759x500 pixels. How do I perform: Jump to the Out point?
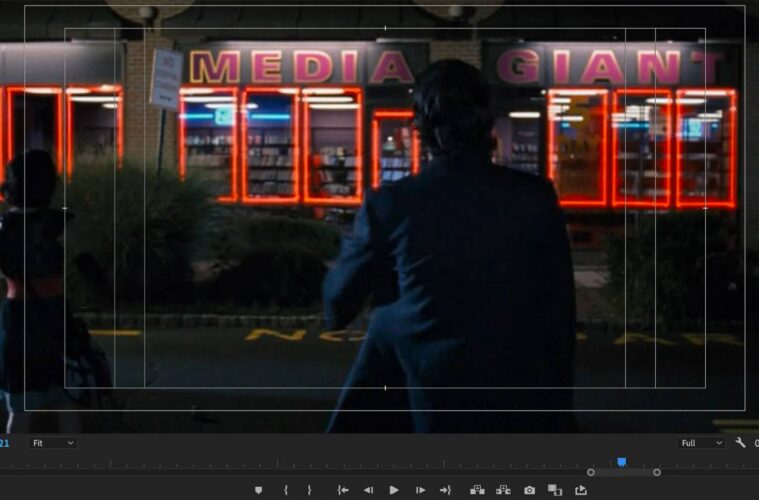click(x=445, y=490)
